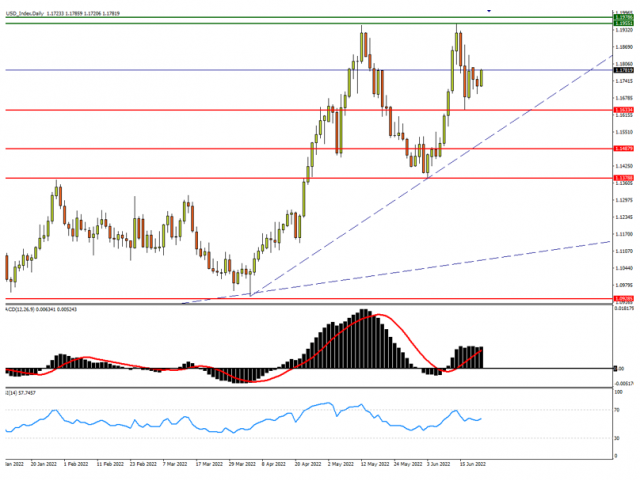Select the red 1.14879 support line label
Viewport: 640px width, 480px height.
click(x=625, y=149)
